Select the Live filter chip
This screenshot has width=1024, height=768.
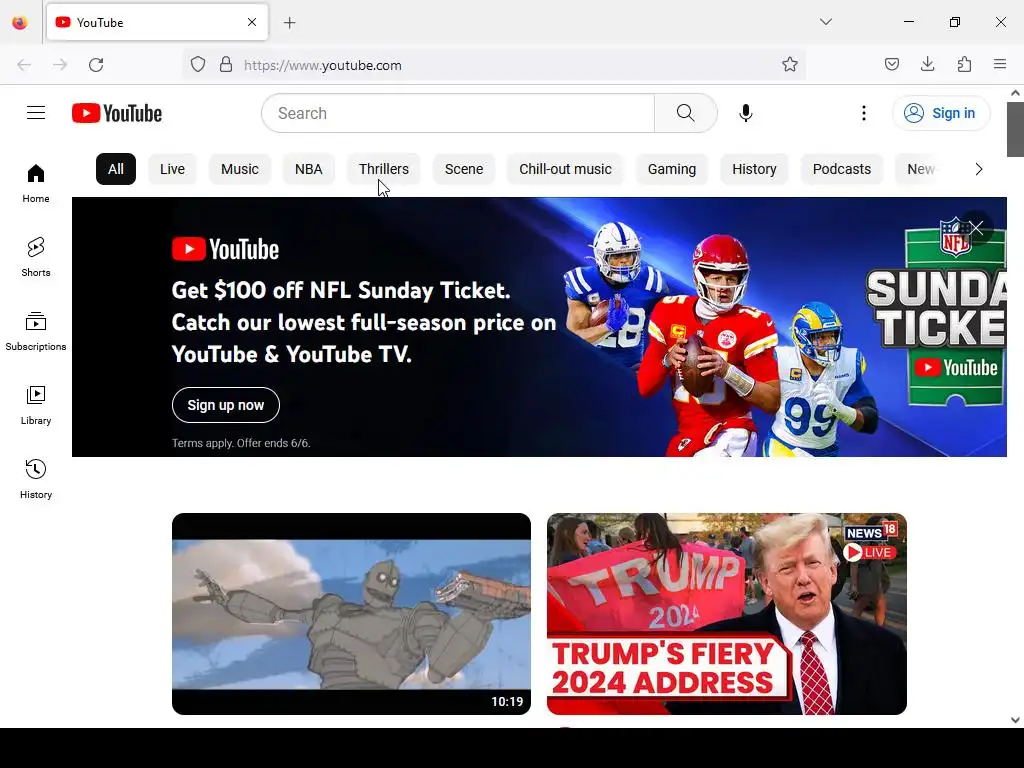coord(172,169)
